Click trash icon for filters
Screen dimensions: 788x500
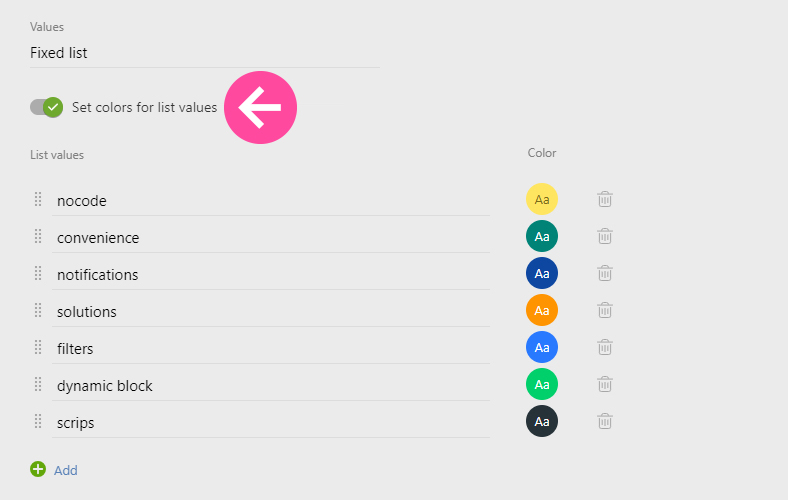pyautogui.click(x=605, y=347)
